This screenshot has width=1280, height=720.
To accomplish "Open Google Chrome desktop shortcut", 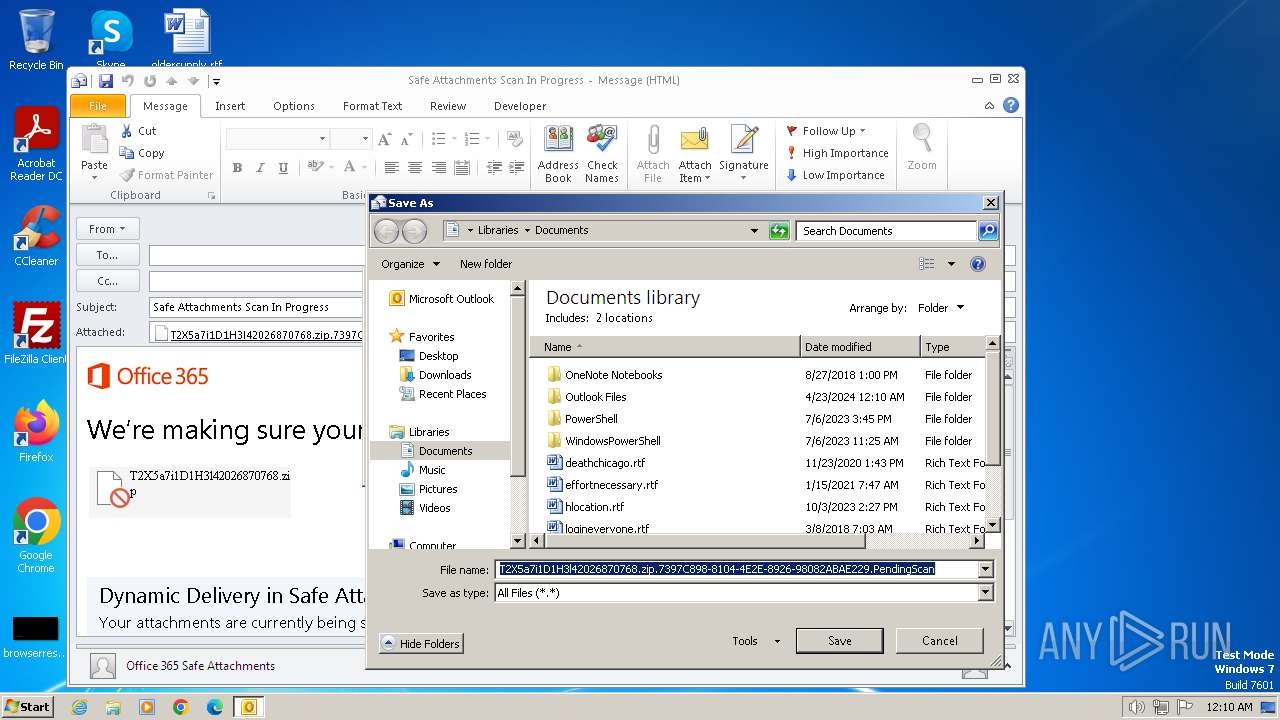I will click(x=36, y=536).
